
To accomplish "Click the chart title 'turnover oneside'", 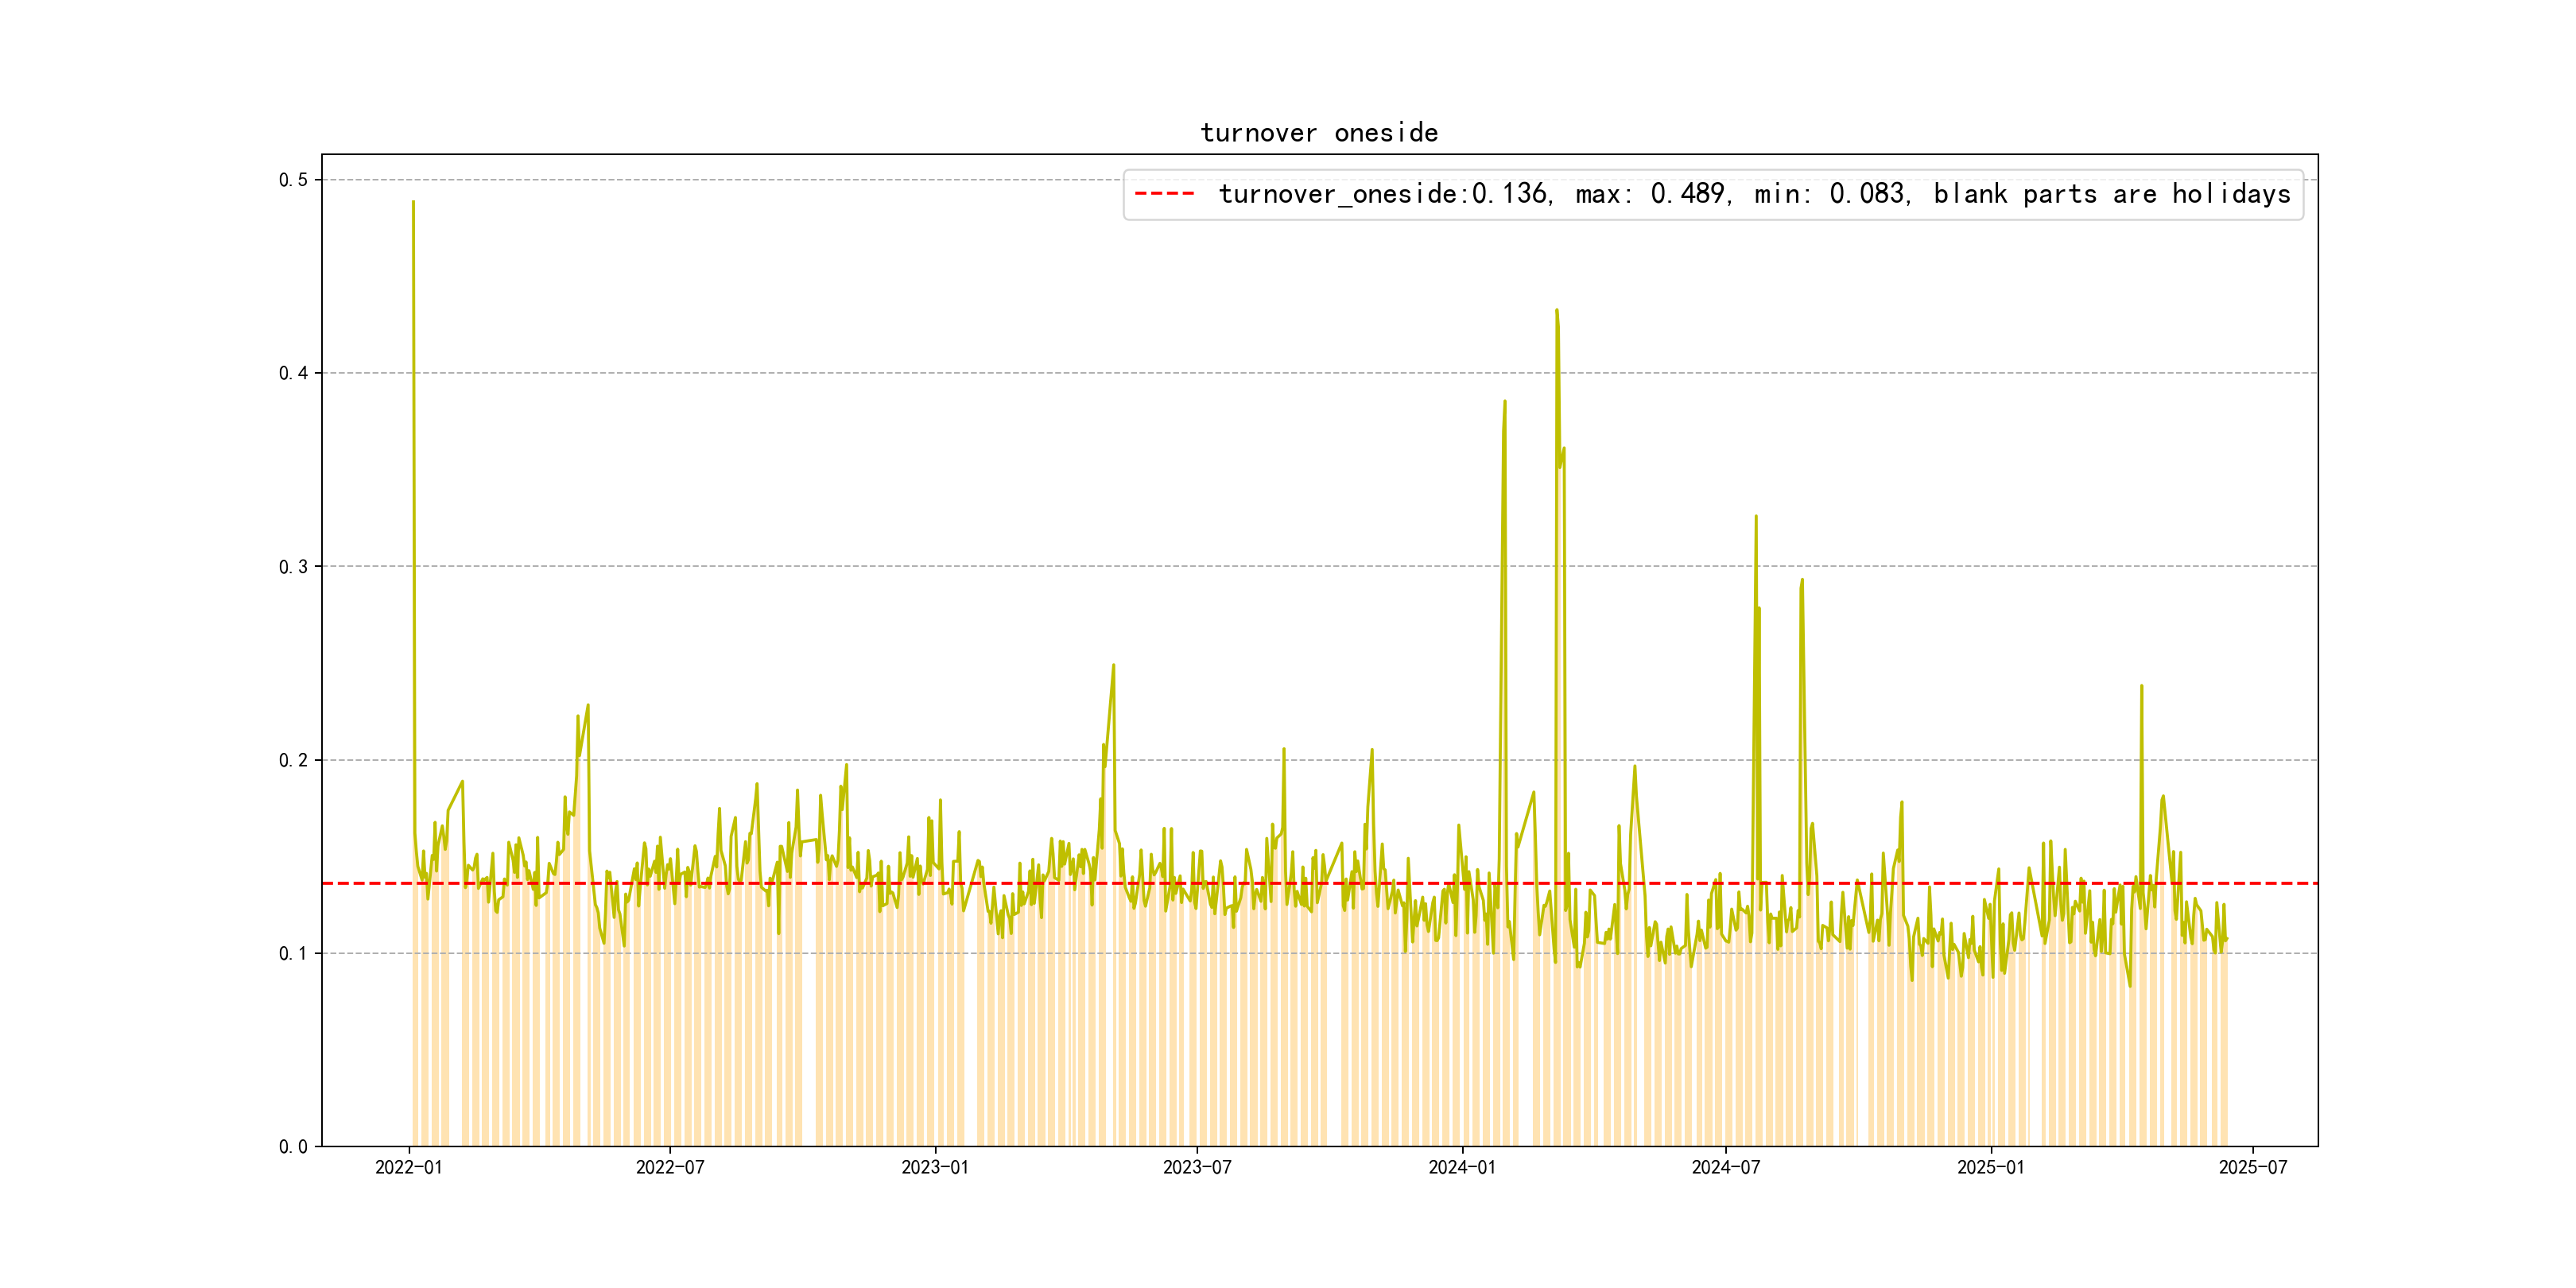I will [1318, 133].
